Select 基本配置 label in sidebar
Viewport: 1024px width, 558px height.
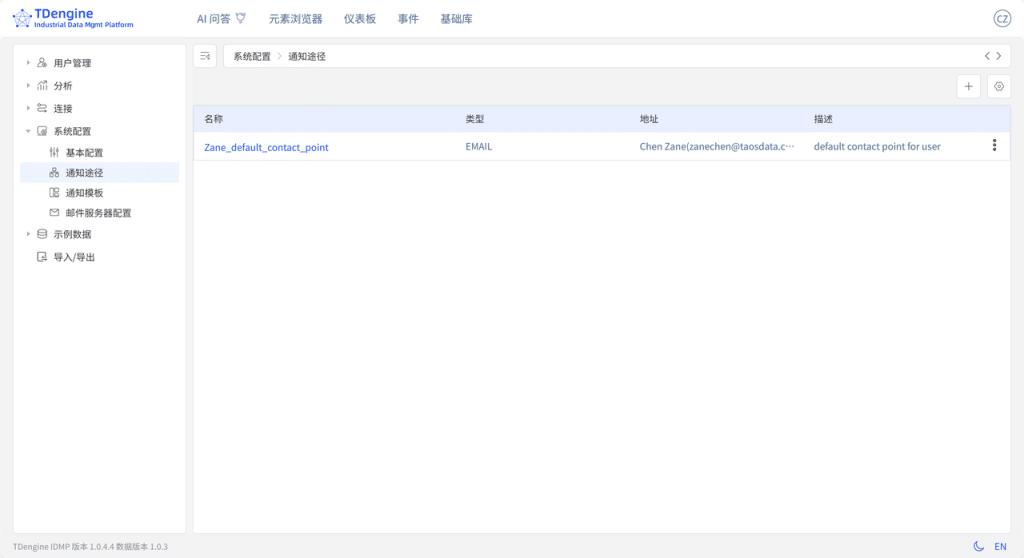(84, 153)
